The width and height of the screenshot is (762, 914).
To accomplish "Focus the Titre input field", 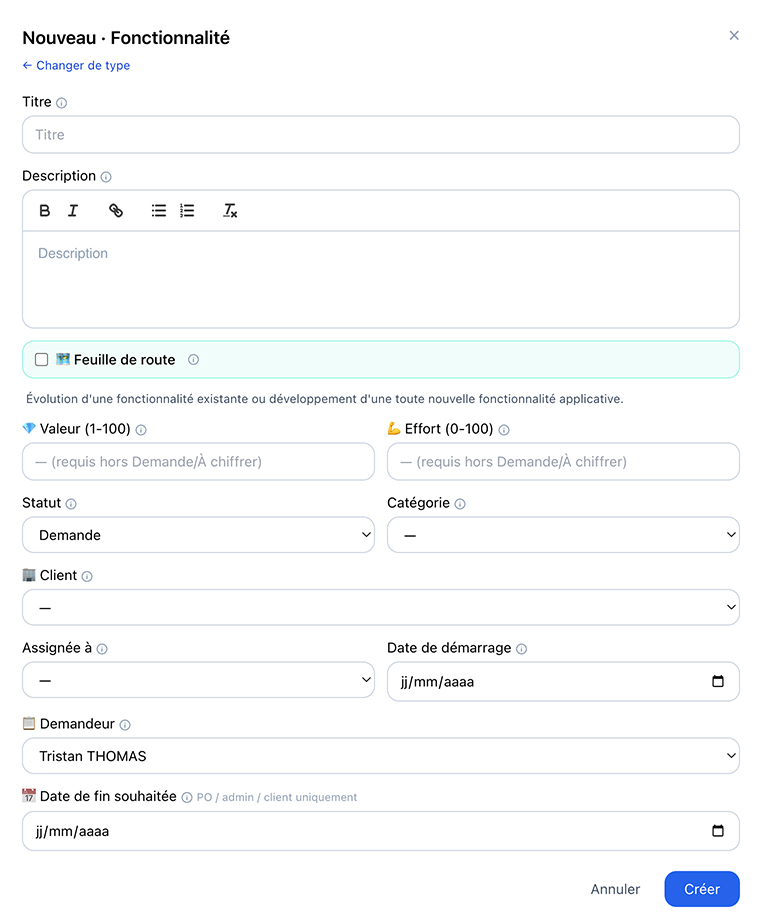I will tap(381, 135).
